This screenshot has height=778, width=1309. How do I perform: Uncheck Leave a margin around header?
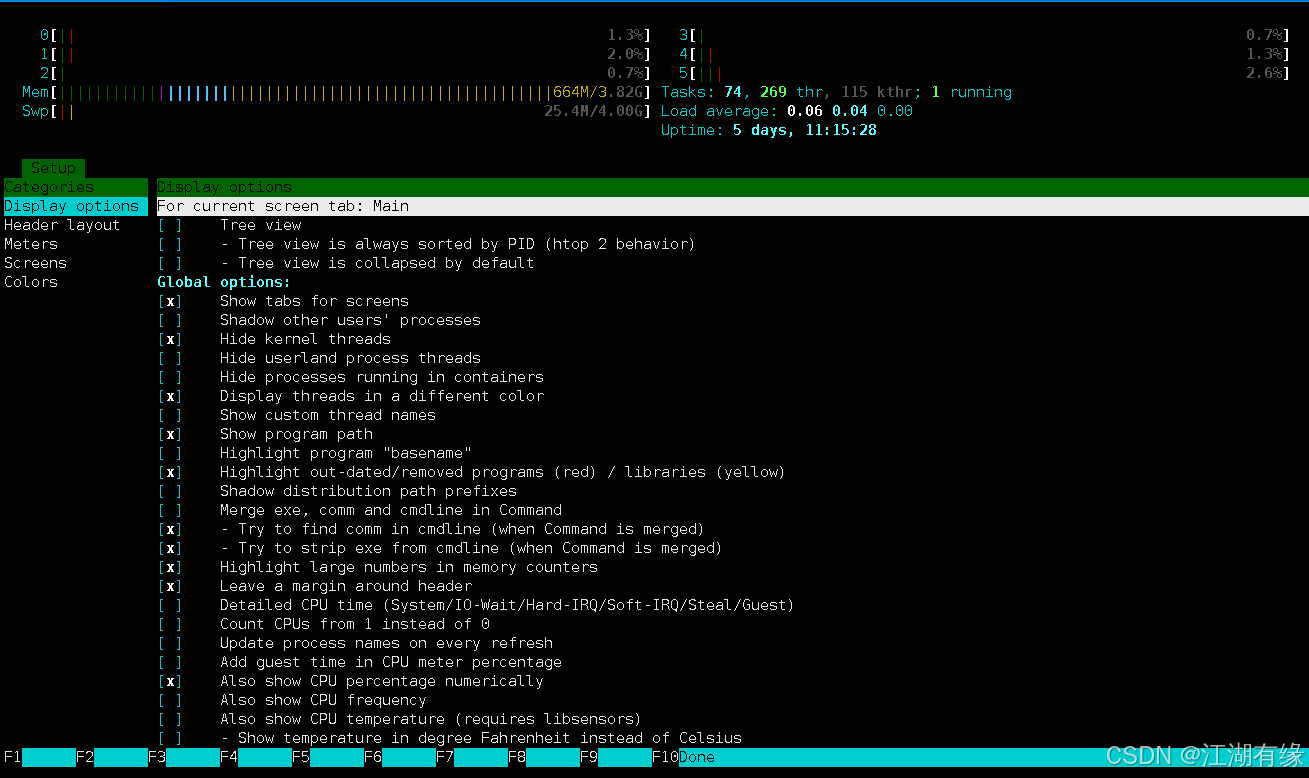coord(170,586)
